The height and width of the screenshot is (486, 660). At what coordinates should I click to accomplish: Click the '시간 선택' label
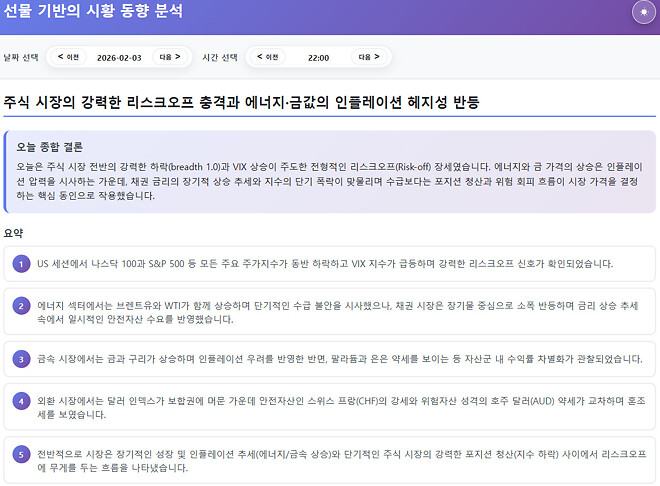pos(220,57)
